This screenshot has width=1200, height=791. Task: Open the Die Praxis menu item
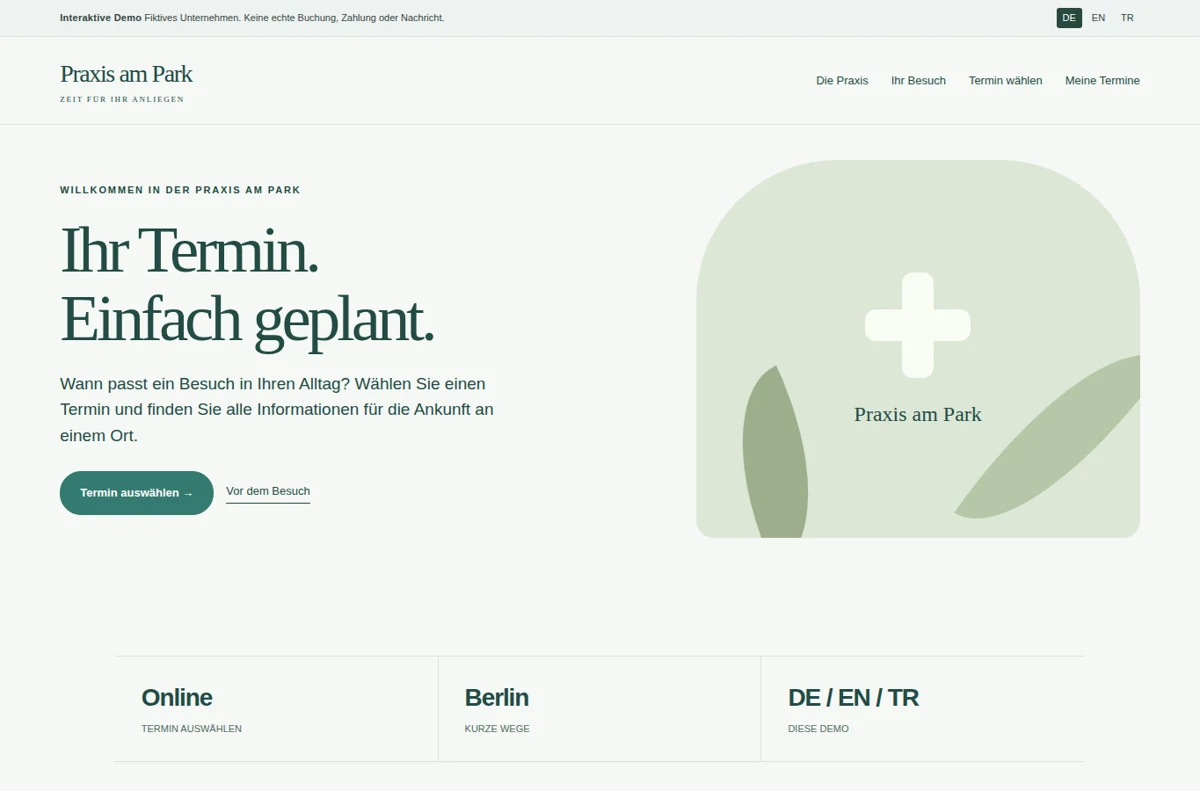click(x=842, y=80)
